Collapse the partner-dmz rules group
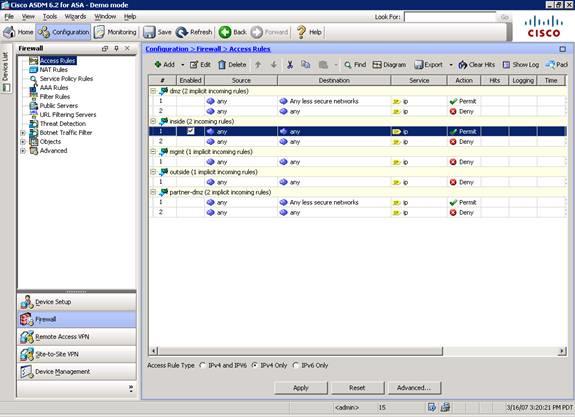 point(153,192)
